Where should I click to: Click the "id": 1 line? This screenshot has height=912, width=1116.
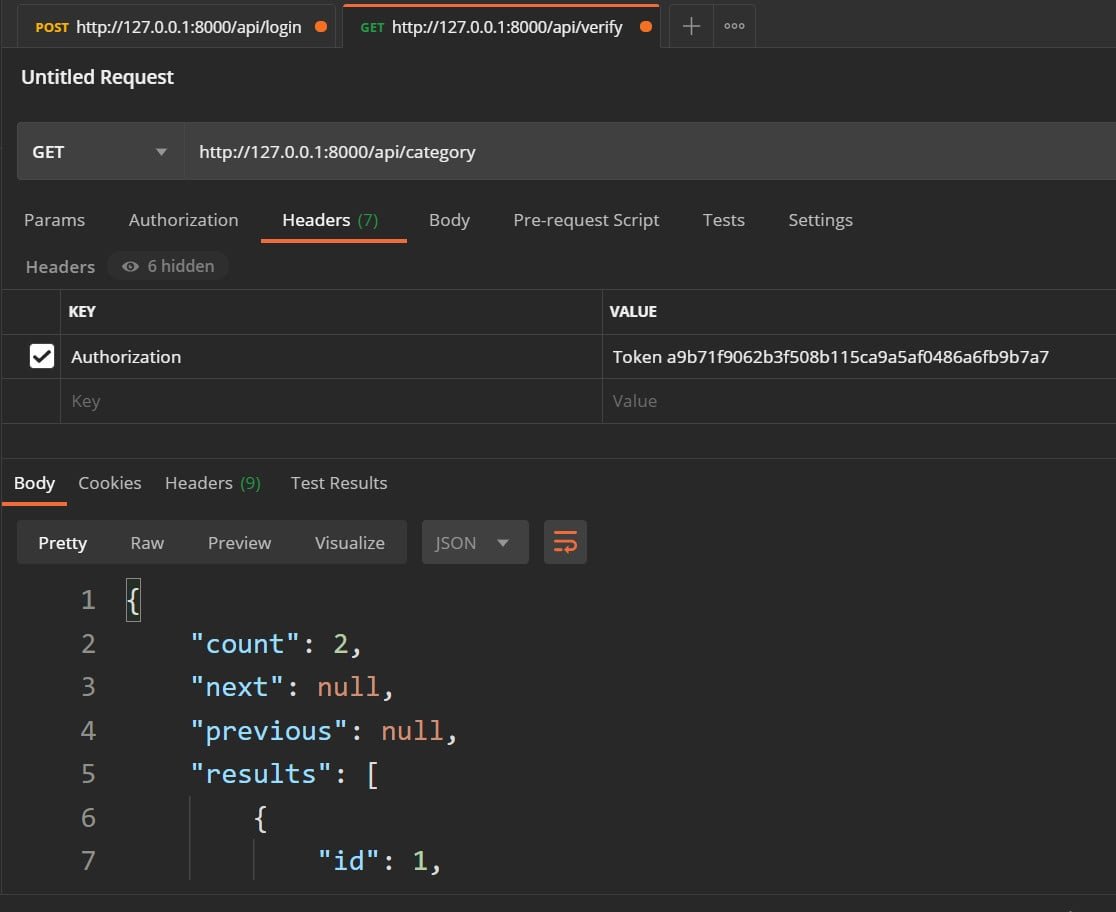pos(379,861)
